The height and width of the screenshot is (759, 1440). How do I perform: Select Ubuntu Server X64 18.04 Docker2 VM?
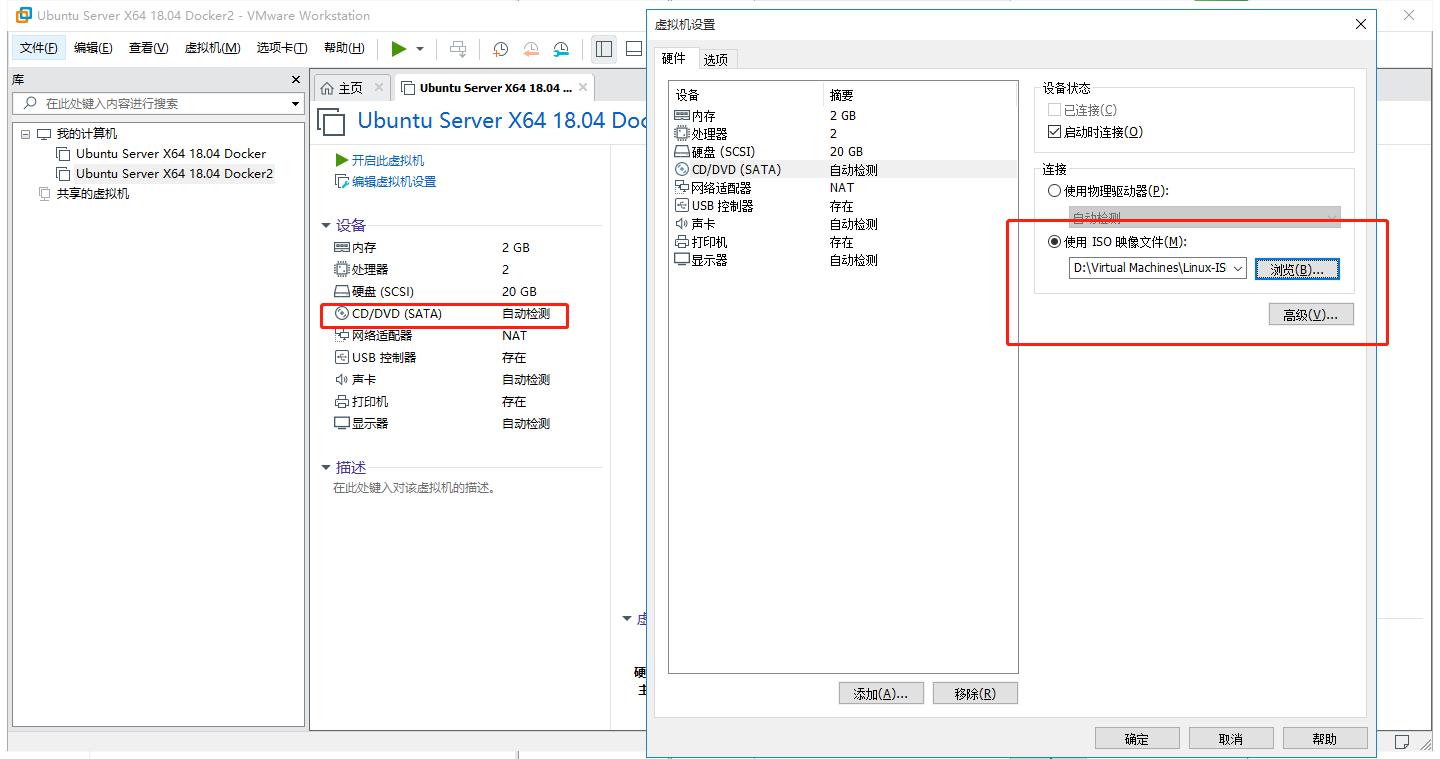(x=174, y=174)
